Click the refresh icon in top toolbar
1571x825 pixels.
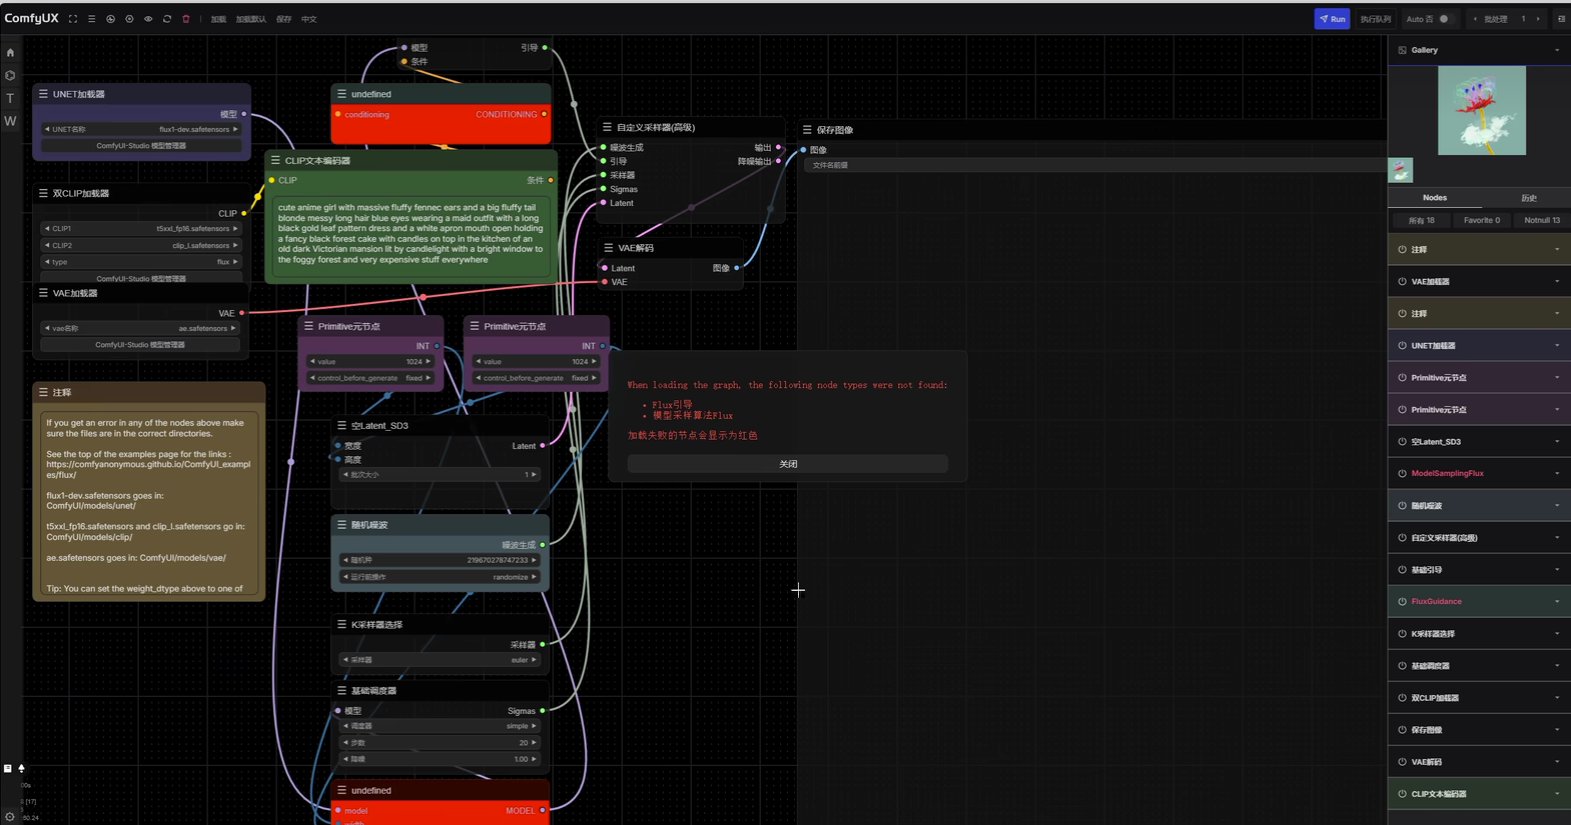[x=167, y=19]
